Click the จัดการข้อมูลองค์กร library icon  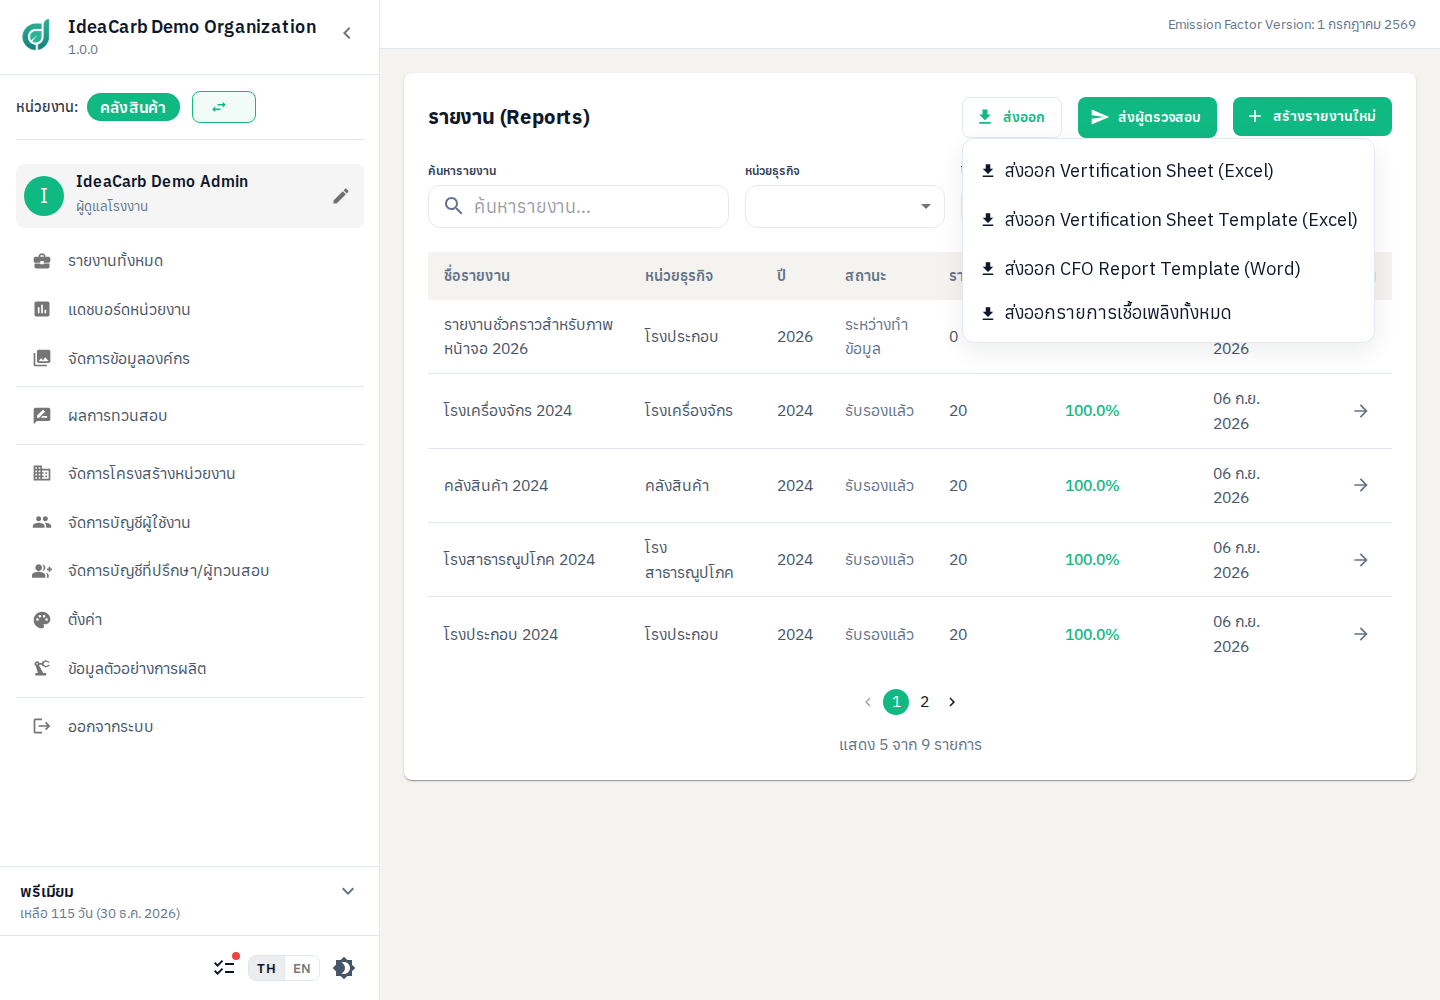pyautogui.click(x=42, y=358)
